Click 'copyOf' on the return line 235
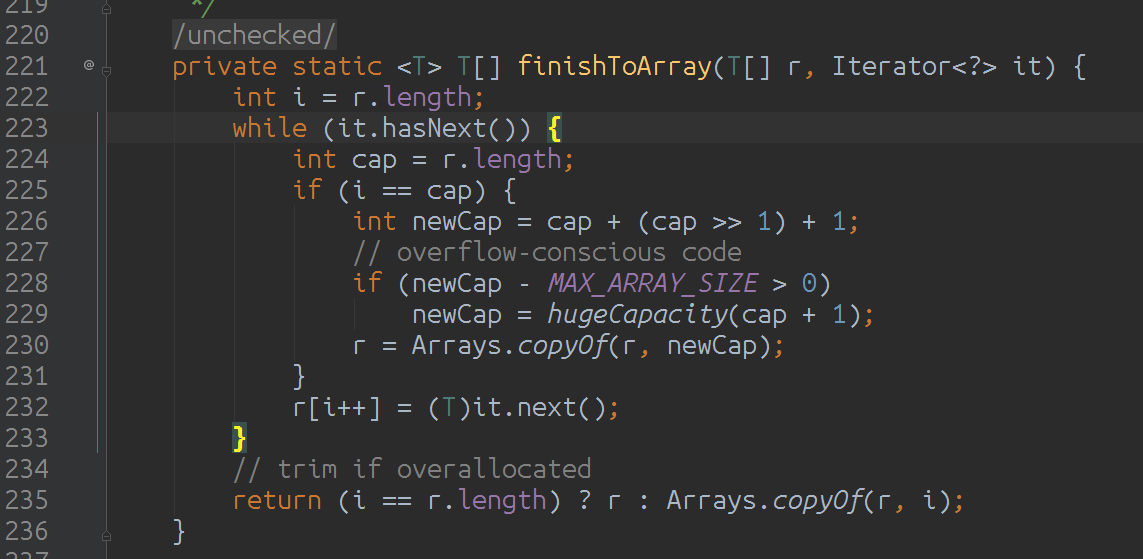The image size is (1143, 559). pos(818,501)
